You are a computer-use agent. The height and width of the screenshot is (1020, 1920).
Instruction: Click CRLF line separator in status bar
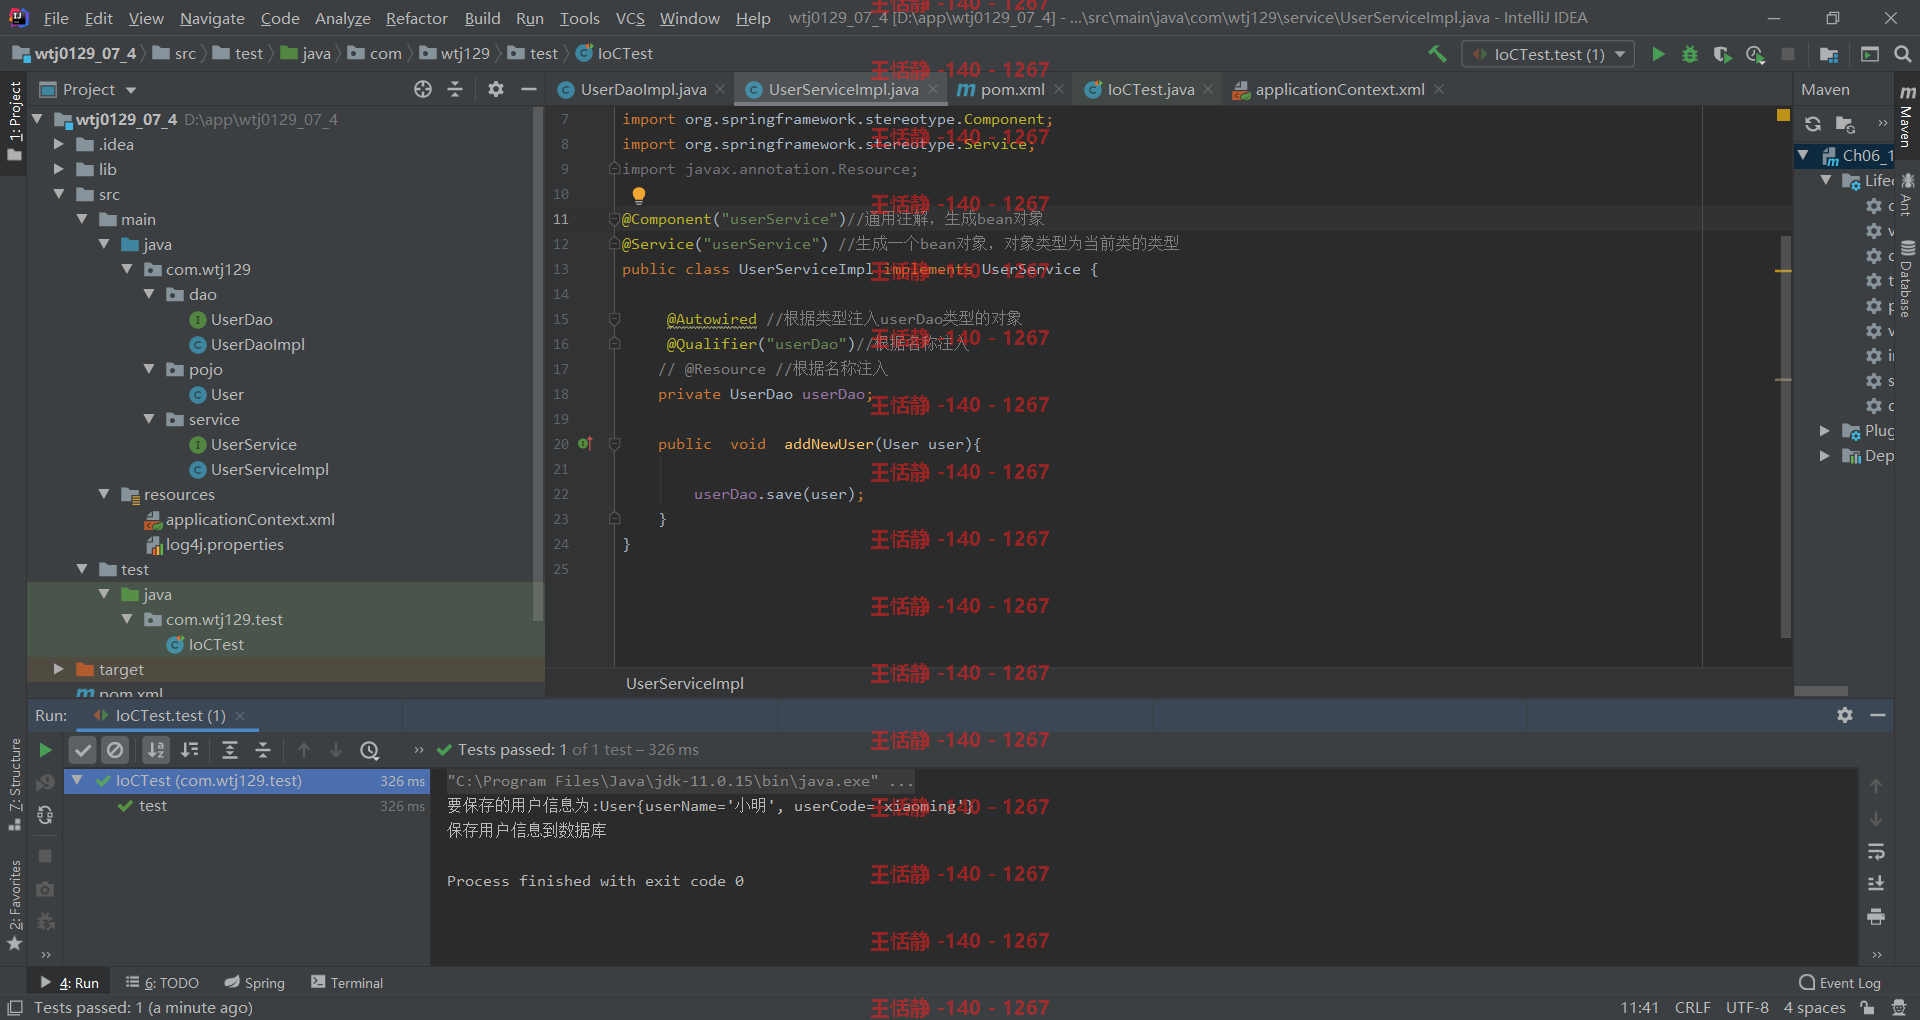tap(1693, 1008)
